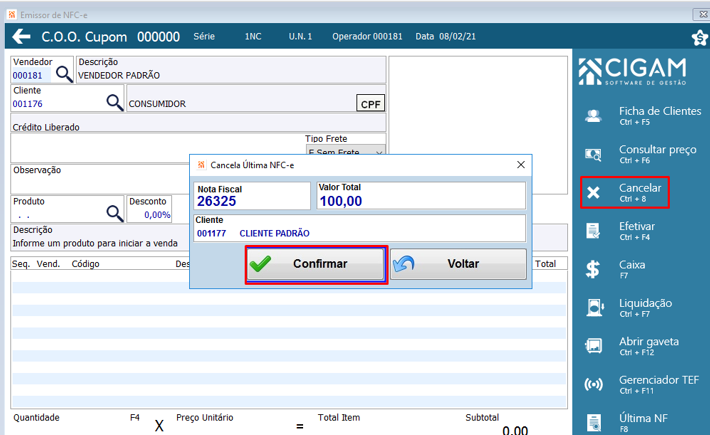710x435 pixels.
Task: Open Gerenciador TEF
Action: click(x=659, y=384)
